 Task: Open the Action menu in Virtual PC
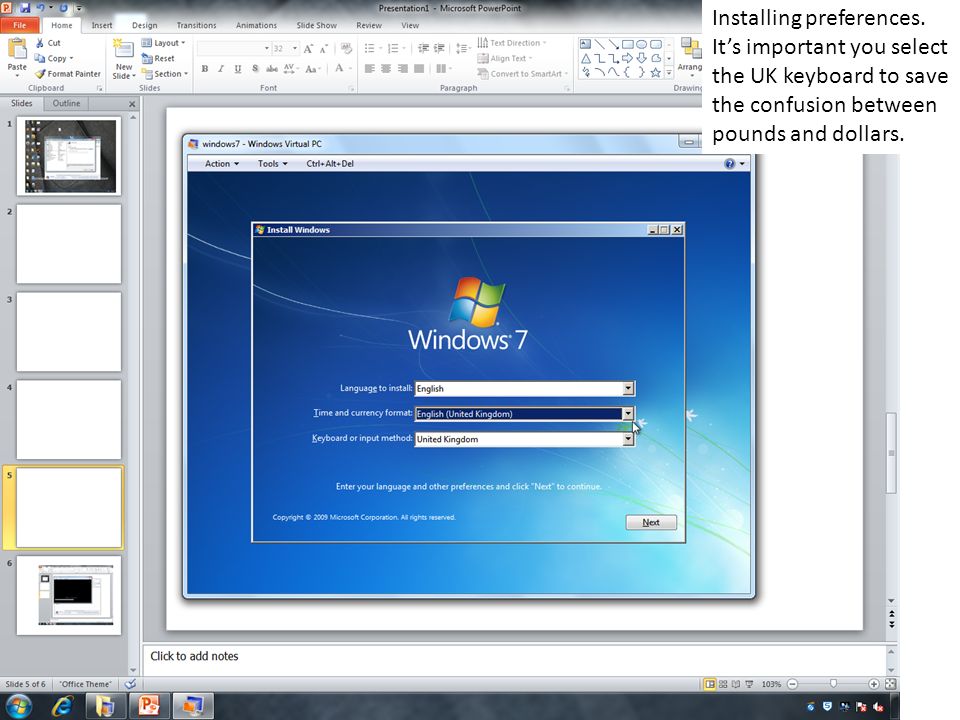point(222,163)
